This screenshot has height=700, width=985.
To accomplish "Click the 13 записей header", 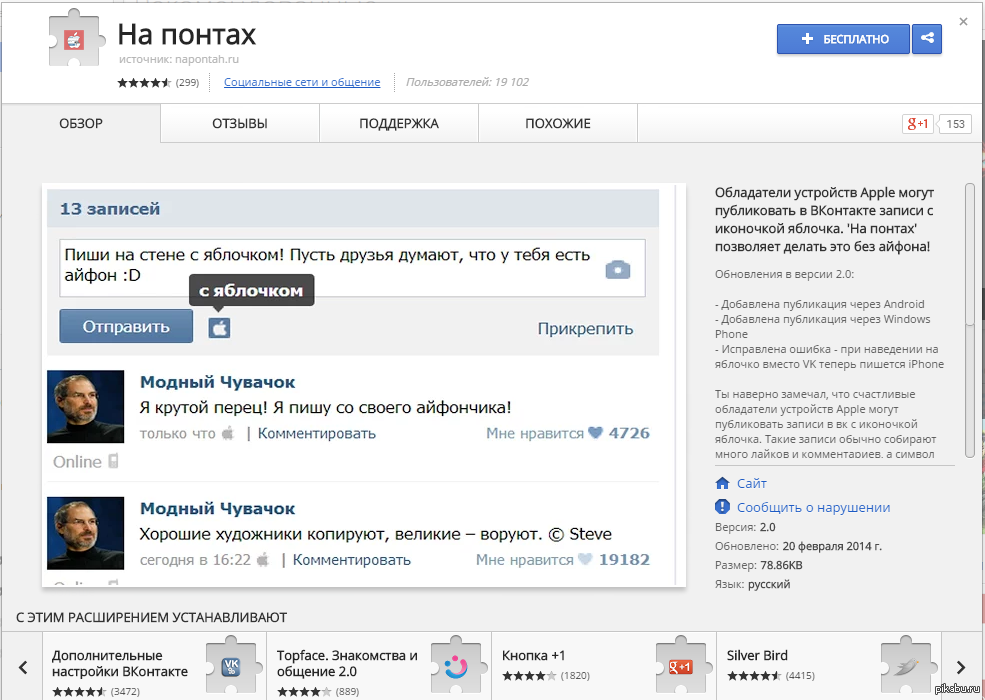I will [x=110, y=209].
